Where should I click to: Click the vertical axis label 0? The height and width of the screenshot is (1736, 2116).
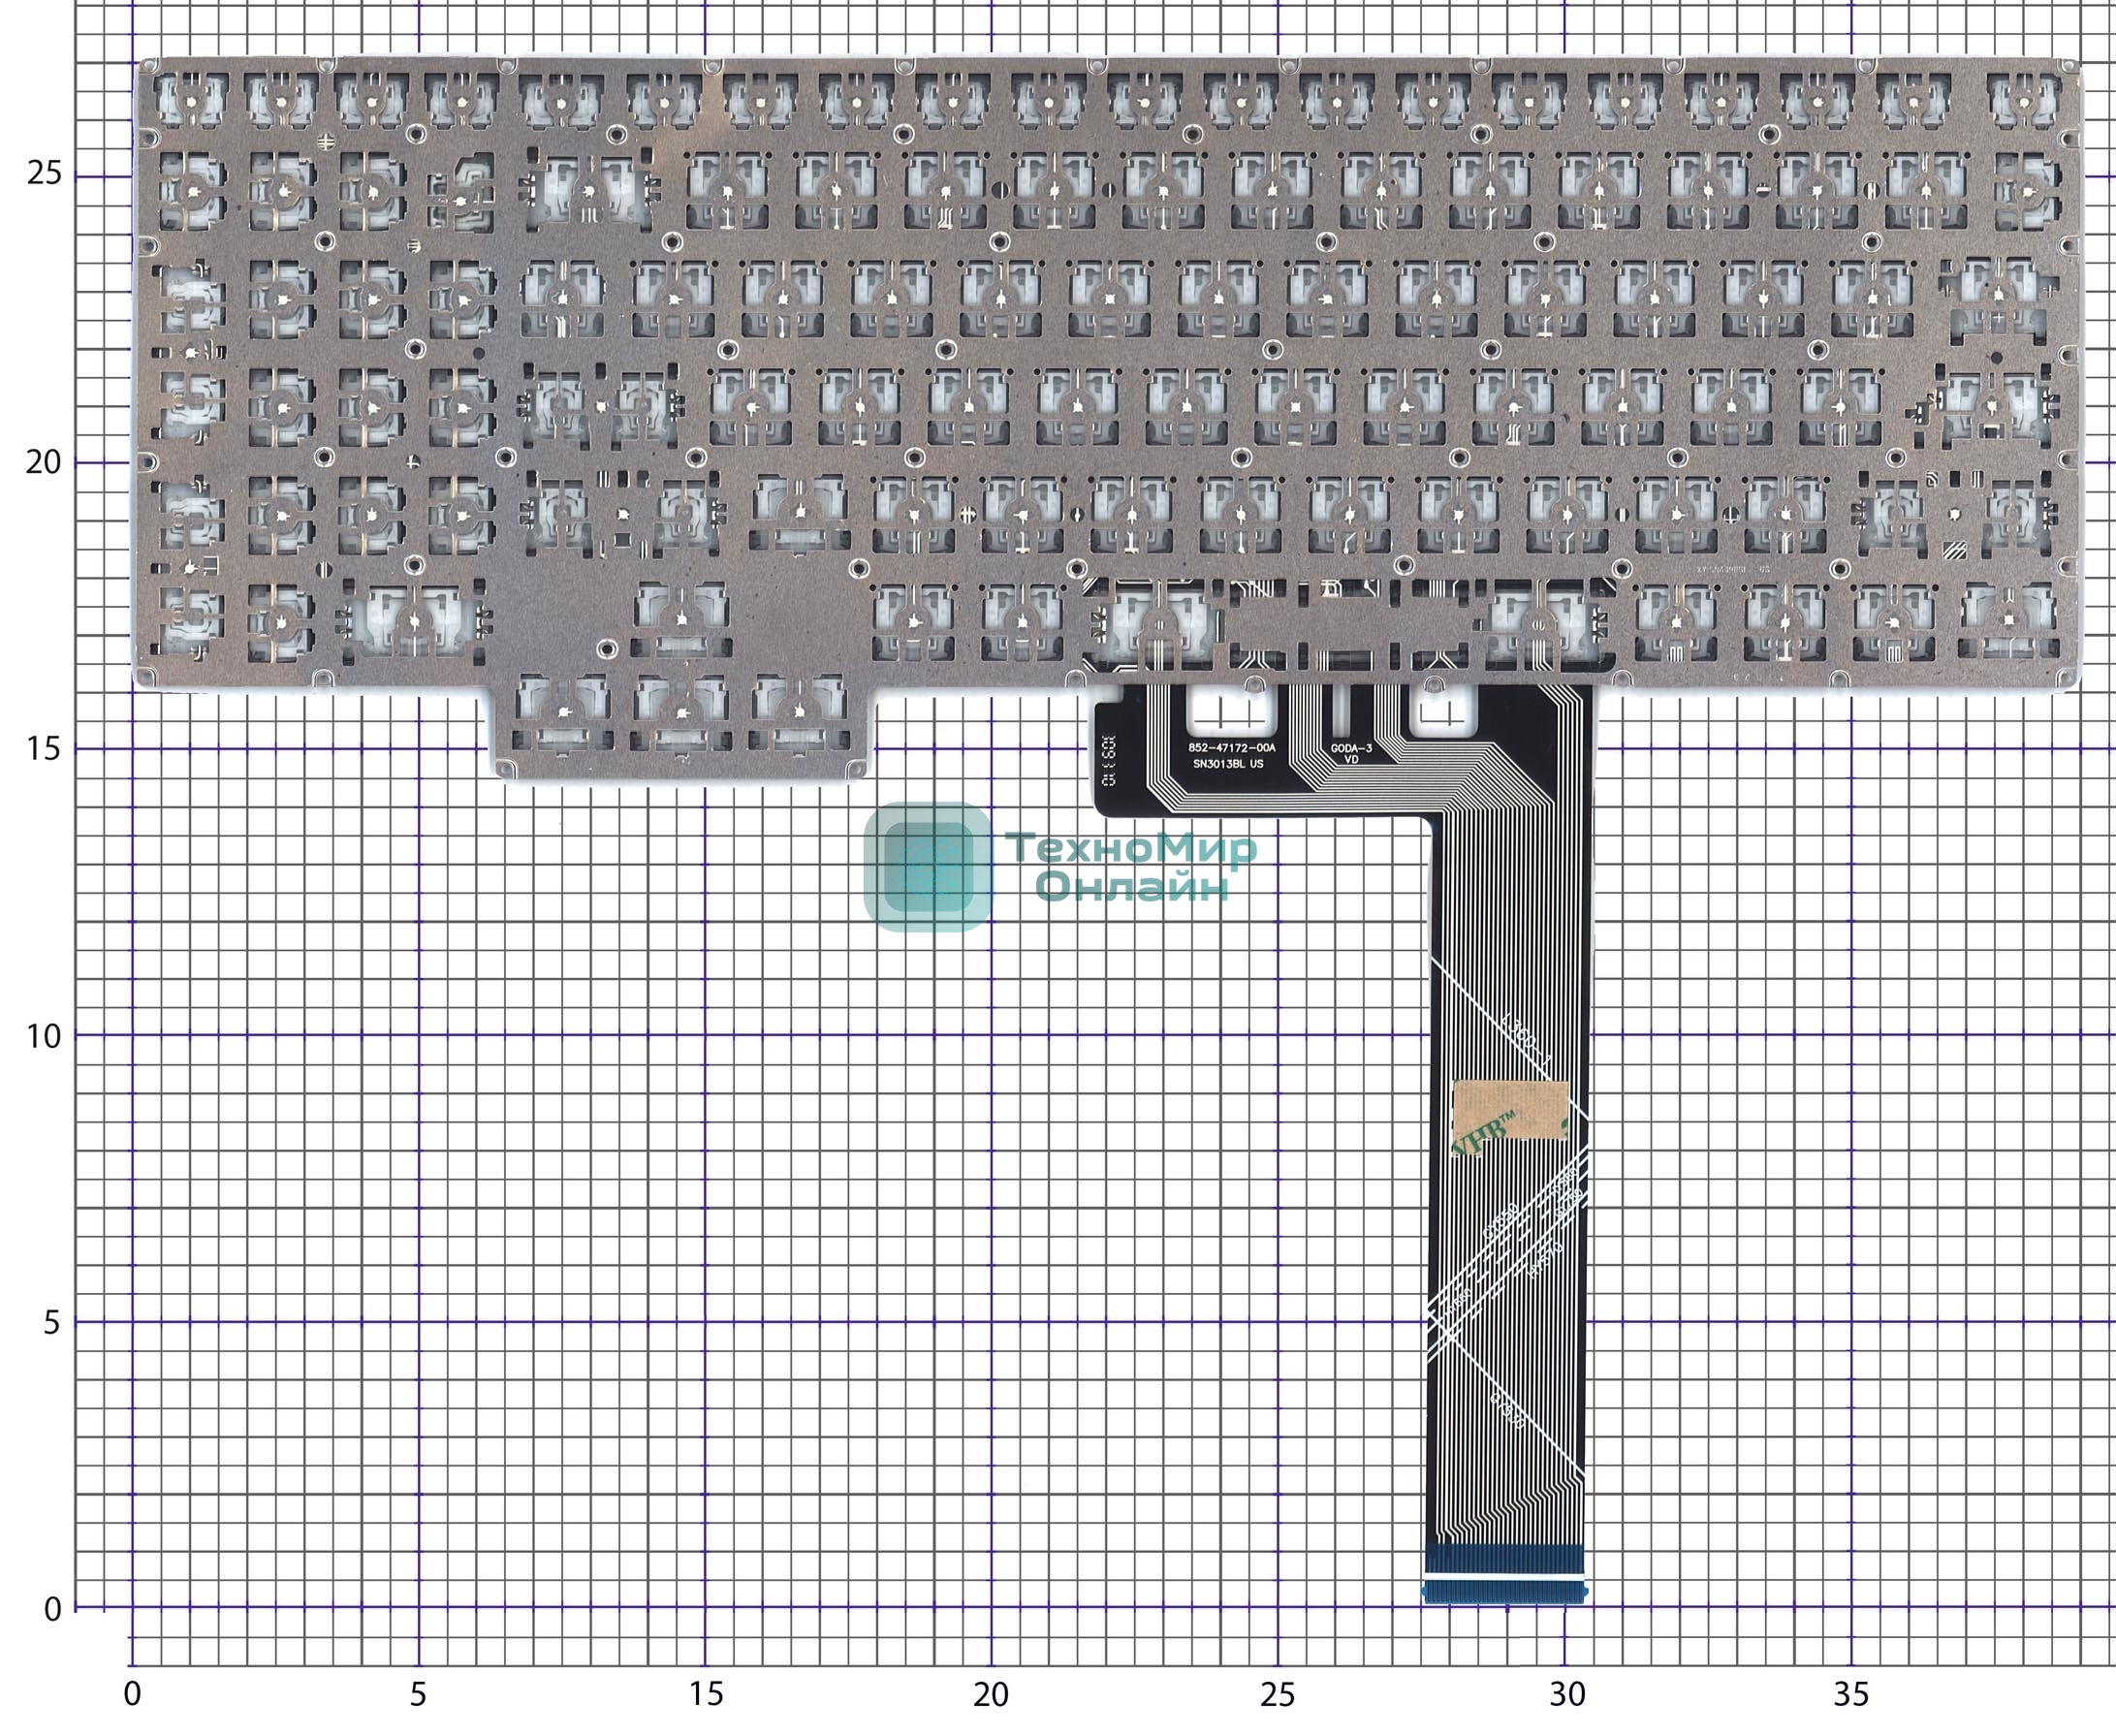pos(52,1609)
